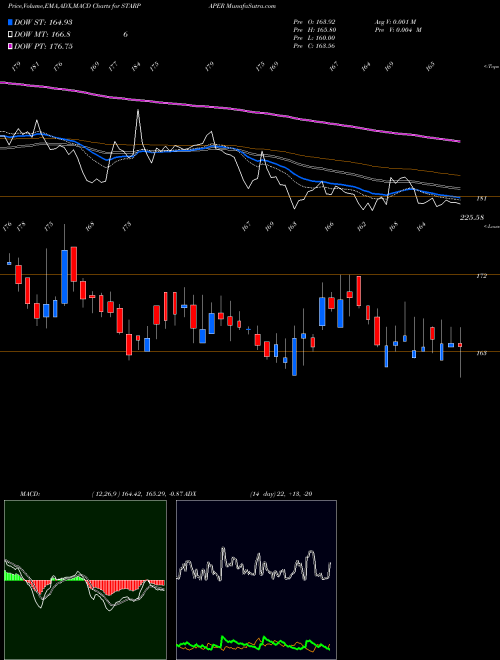Image resolution: width=500 pixels, height=660 pixels.
Task: Select the 'DOW PT: 176.75' legend text
Action: coord(43,46)
